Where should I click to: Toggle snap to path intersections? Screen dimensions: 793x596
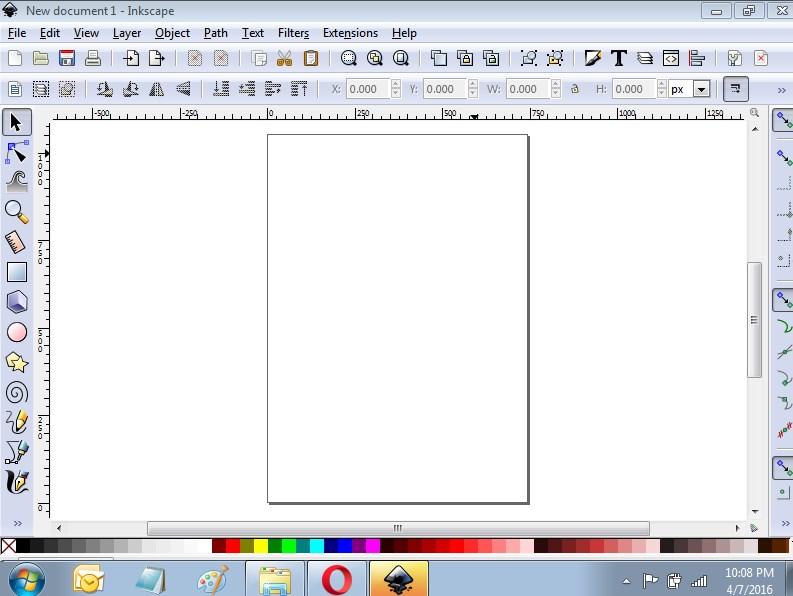784,352
